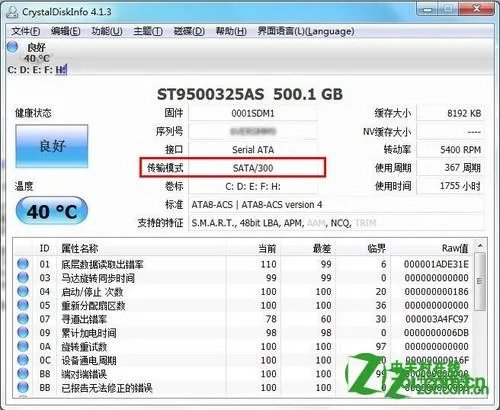500x410 pixels.
Task: Open the 主题(T) menu
Action: (x=148, y=31)
